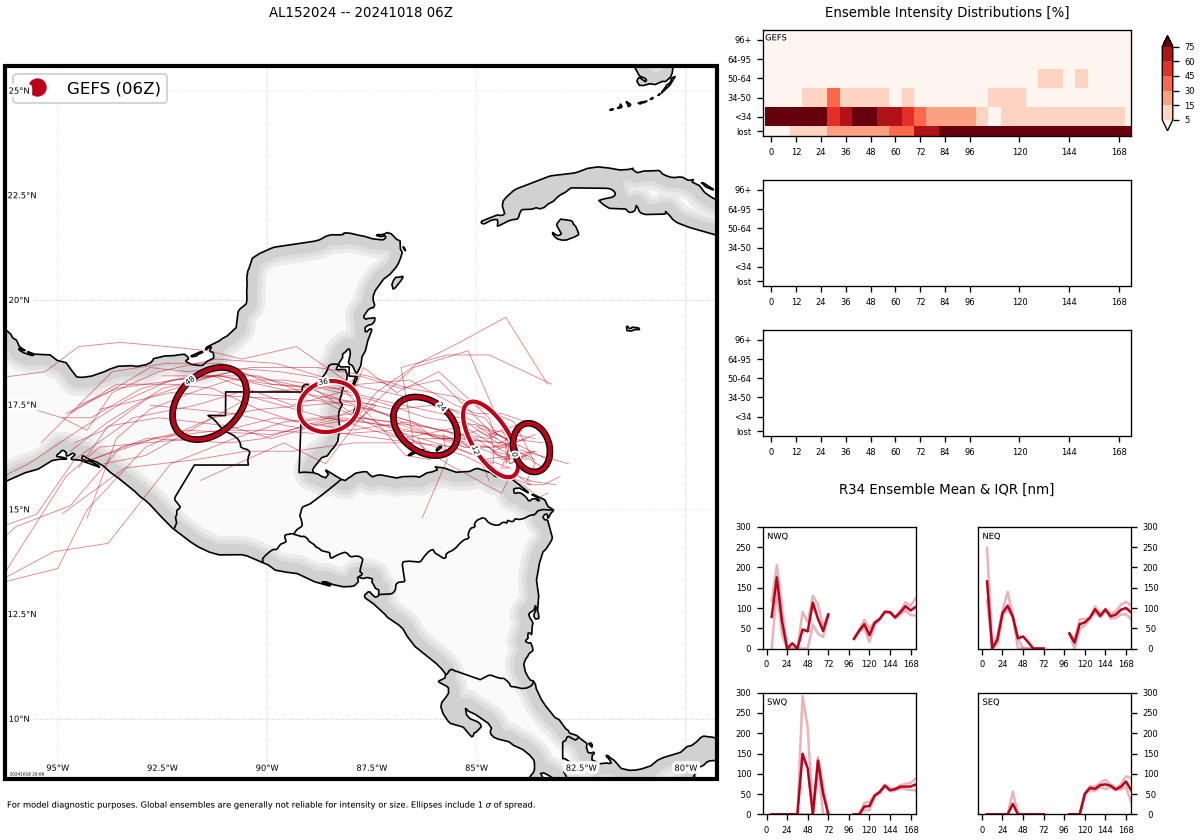Select the ellipse labeled 48 on the map
This screenshot has width=1200, height=840.
209,403
